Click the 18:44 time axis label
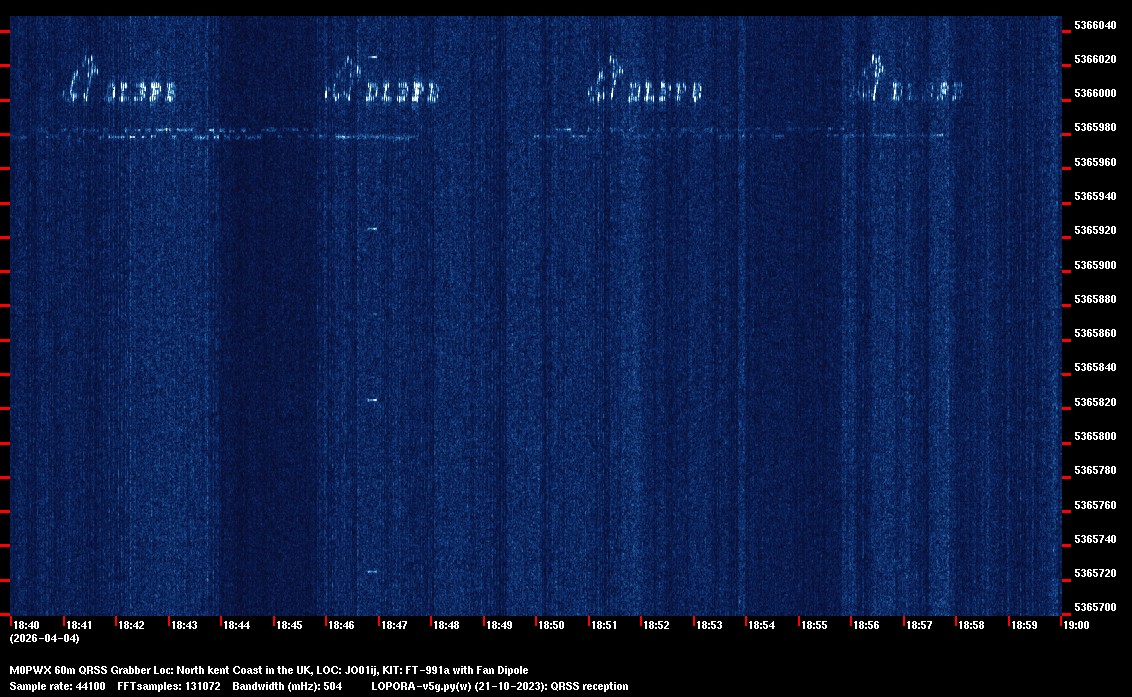Viewport: 1132px width, 697px height. pos(236,625)
